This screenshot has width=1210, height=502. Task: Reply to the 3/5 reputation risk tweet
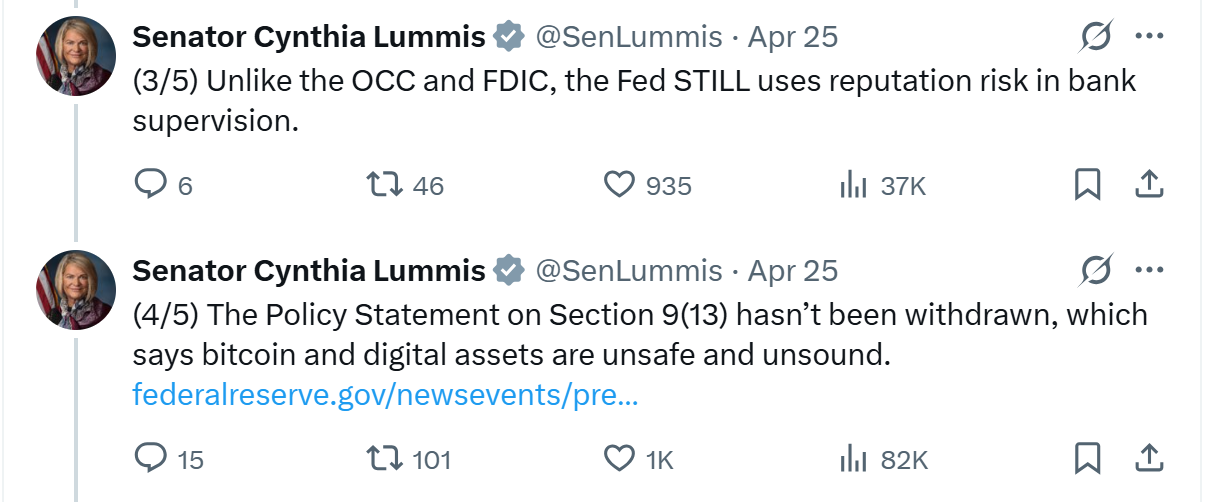click(149, 185)
